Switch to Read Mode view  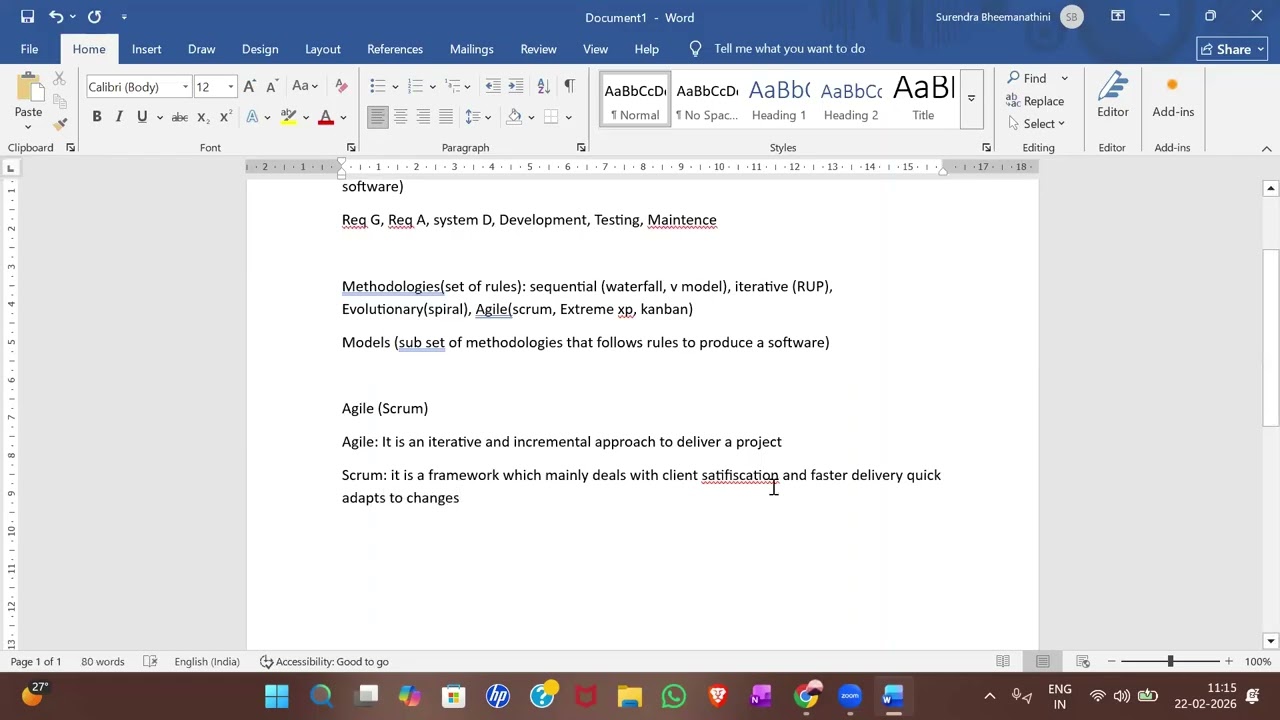pyautogui.click(x=1002, y=661)
